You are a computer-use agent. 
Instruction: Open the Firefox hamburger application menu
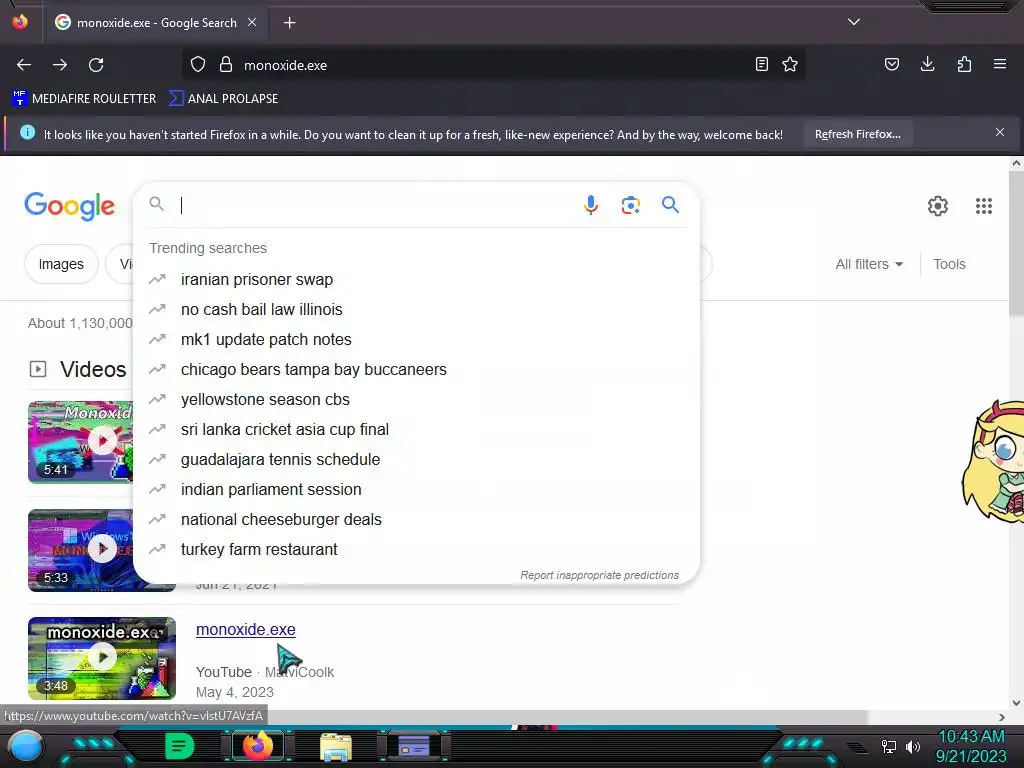pos(1000,64)
